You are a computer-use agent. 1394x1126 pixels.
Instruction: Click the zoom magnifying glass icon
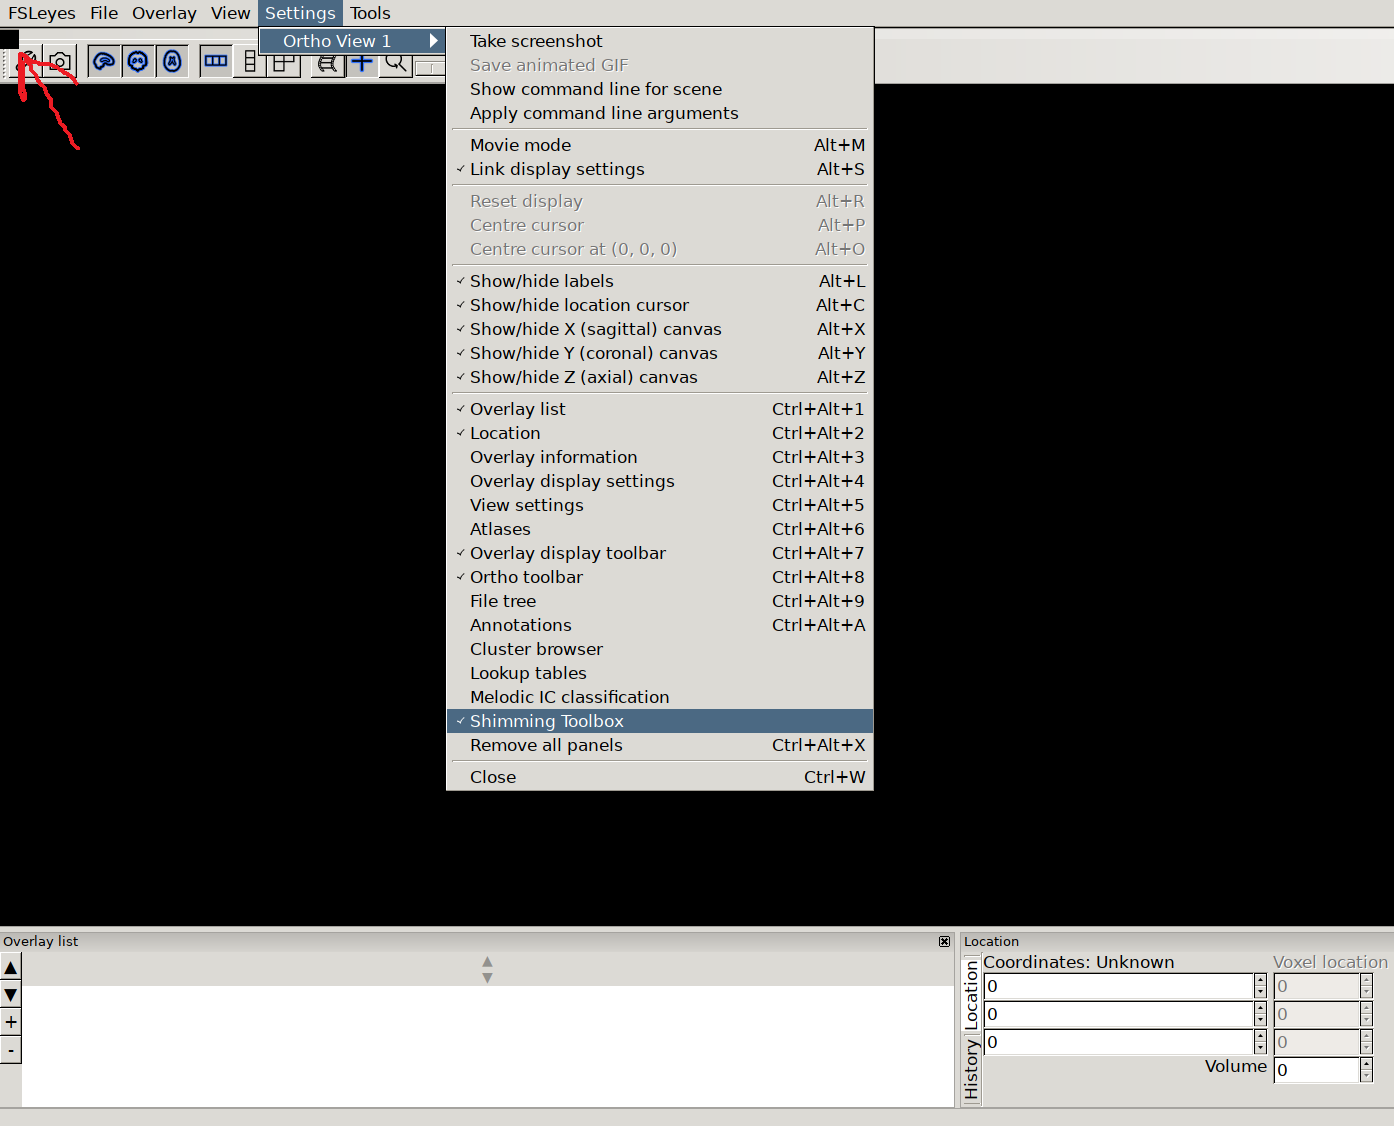396,62
